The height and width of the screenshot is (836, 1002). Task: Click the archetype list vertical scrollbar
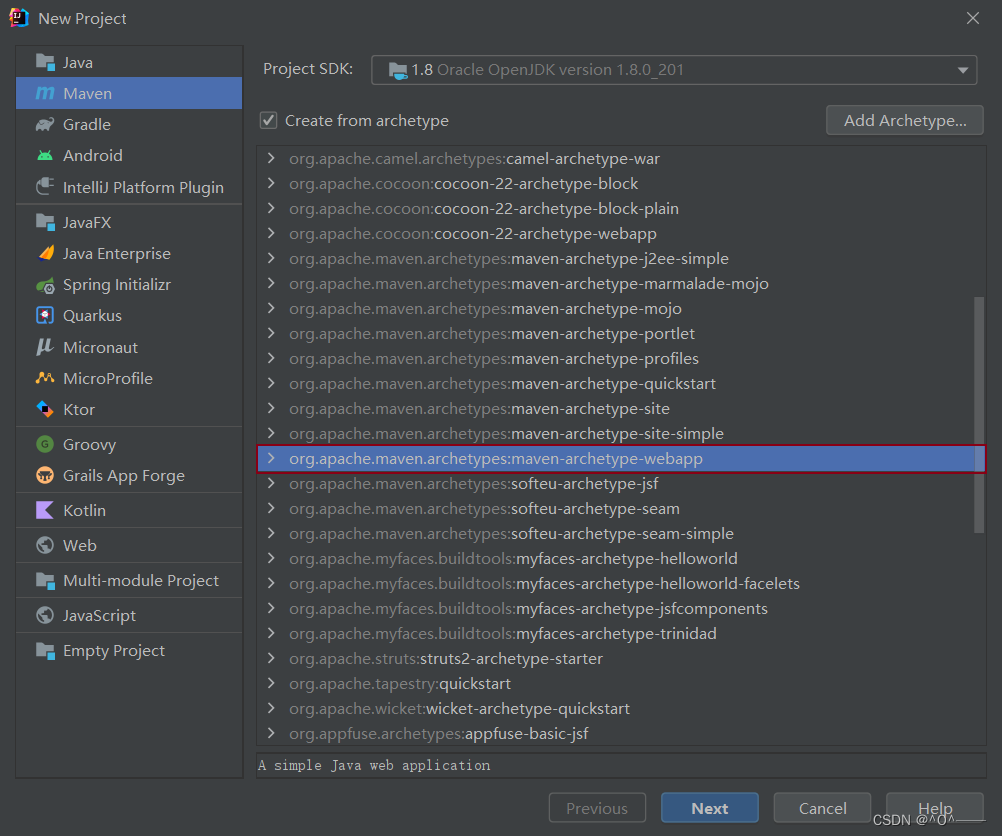click(x=978, y=414)
